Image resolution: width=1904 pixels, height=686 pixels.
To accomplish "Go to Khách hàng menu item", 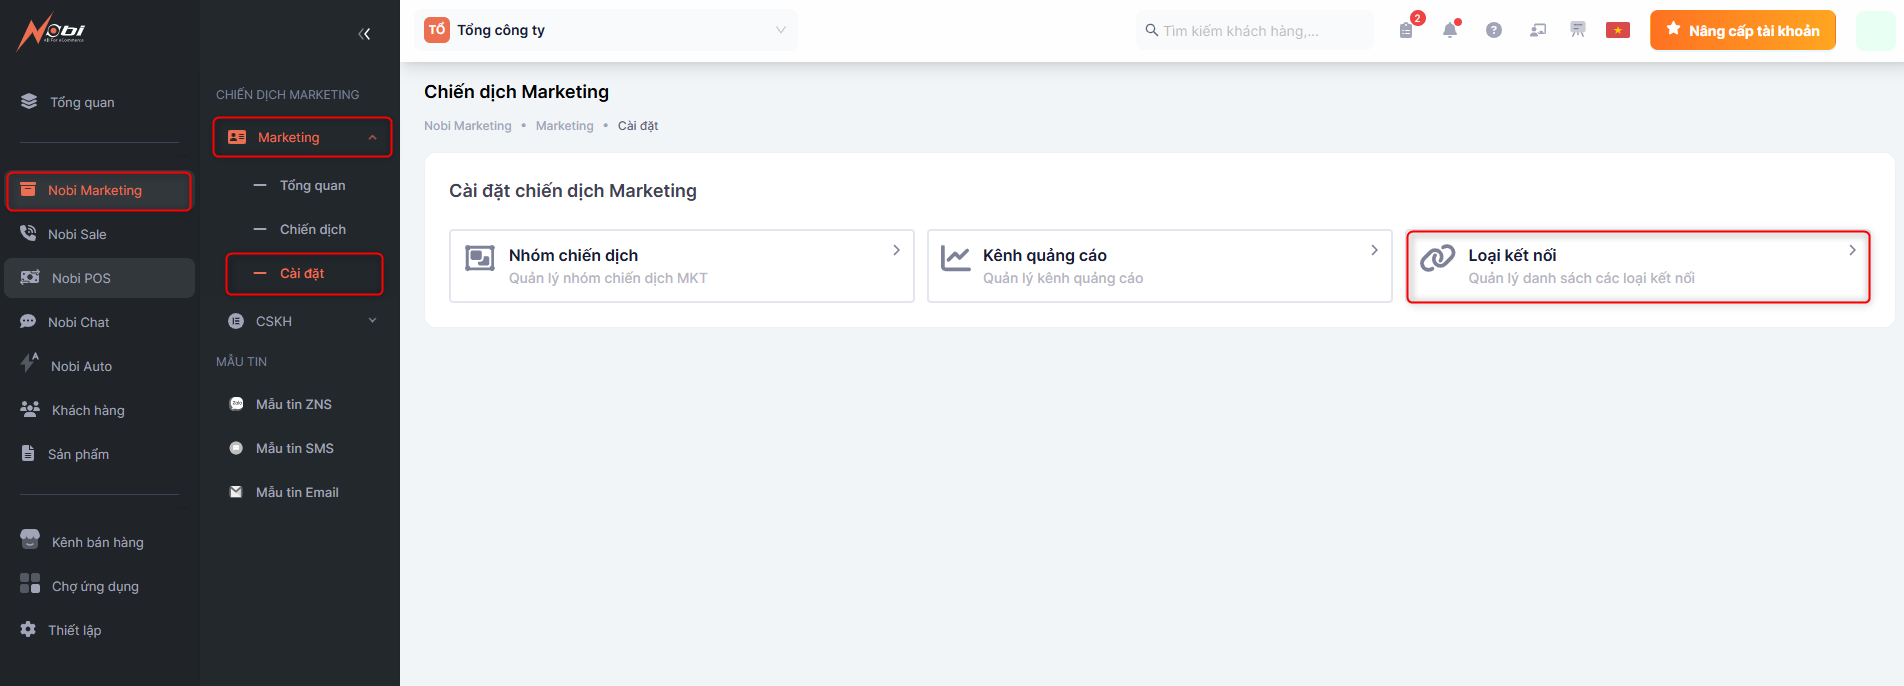I will (88, 410).
